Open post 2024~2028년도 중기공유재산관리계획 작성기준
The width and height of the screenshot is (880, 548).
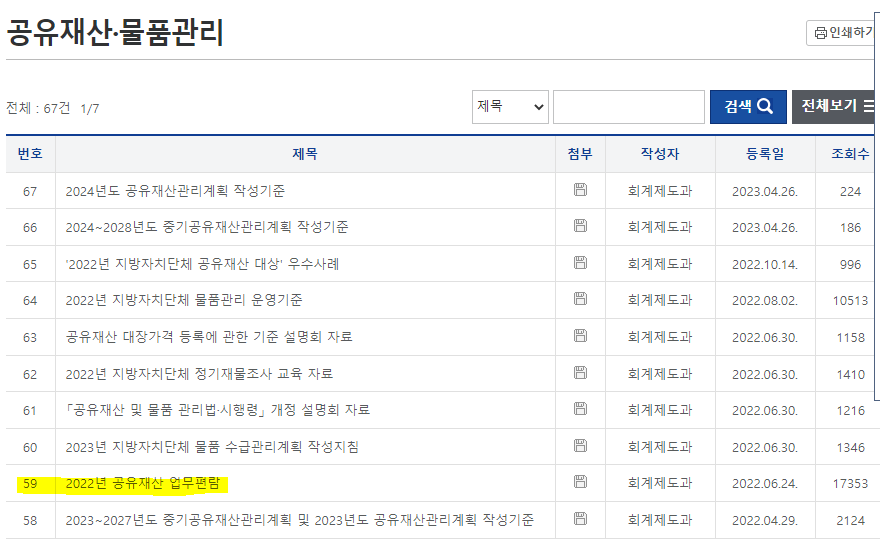[x=207, y=227]
